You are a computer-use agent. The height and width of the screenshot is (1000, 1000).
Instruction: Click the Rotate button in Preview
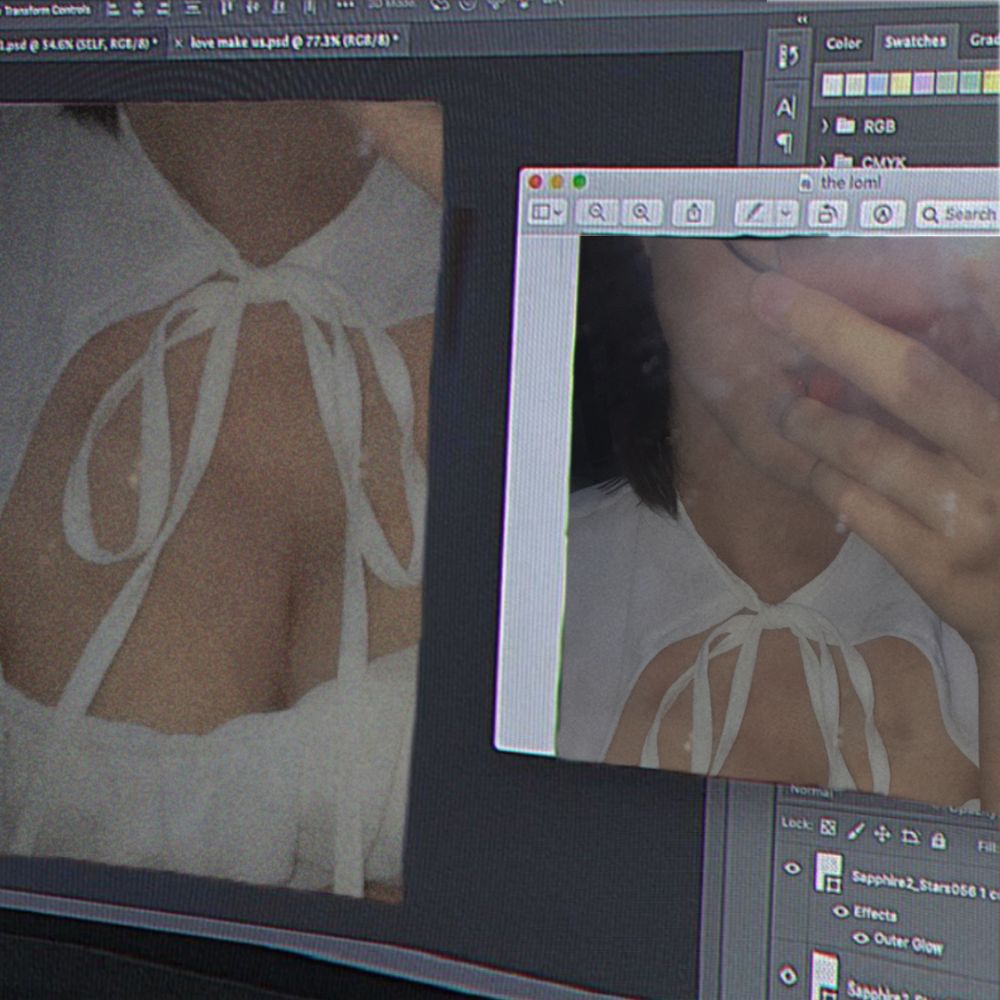(x=827, y=214)
